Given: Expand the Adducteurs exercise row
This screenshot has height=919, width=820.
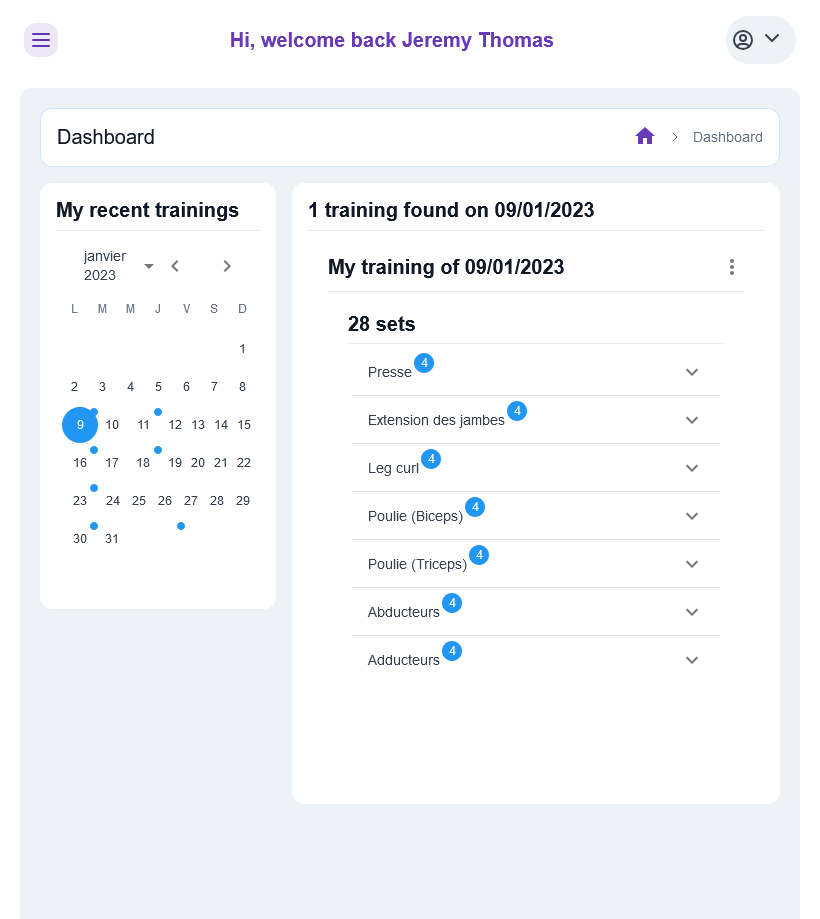Looking at the screenshot, I should pyautogui.click(x=691, y=660).
